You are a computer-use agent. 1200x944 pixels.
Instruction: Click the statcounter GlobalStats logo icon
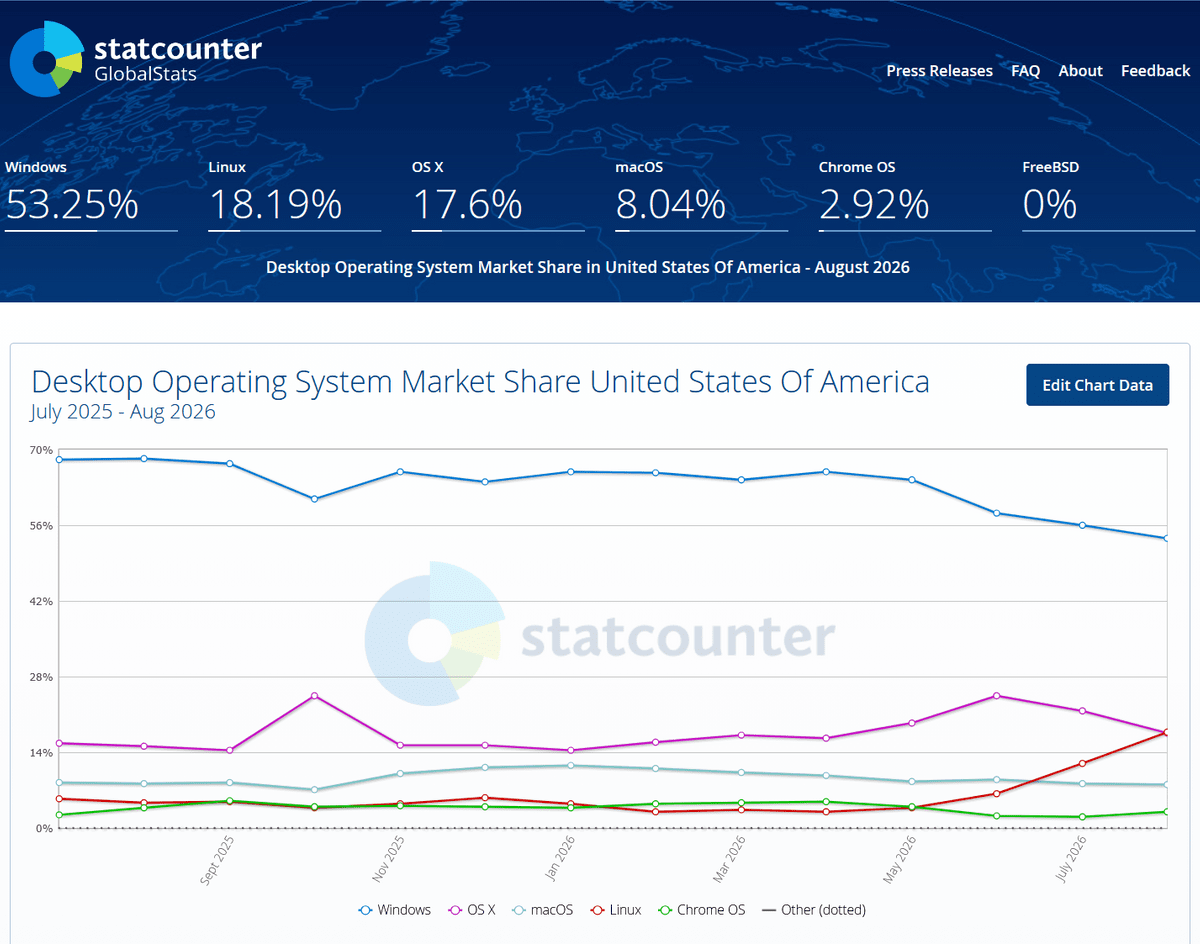(x=46, y=59)
